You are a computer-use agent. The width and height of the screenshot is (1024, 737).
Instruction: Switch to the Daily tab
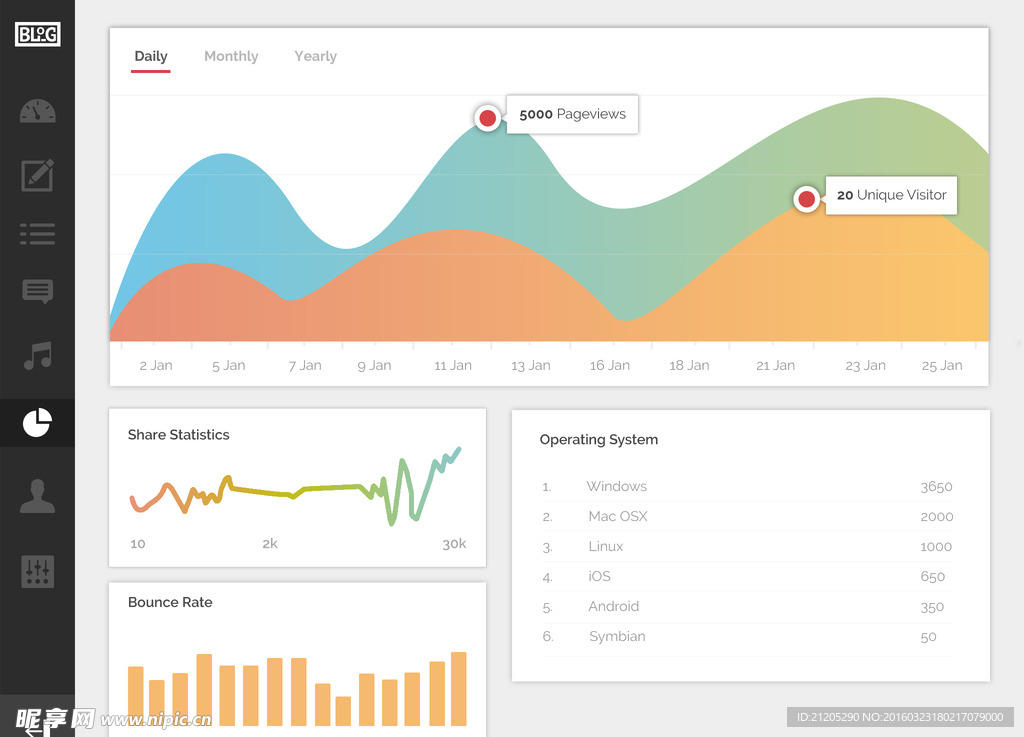pos(151,56)
